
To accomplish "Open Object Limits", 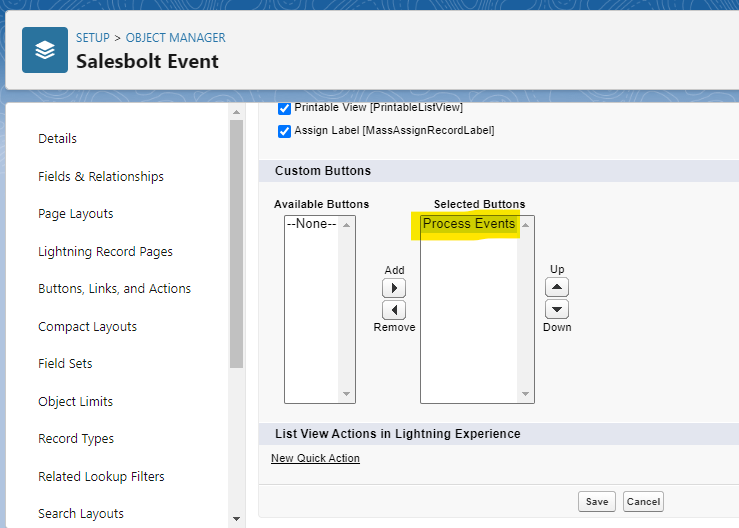I will coord(75,402).
